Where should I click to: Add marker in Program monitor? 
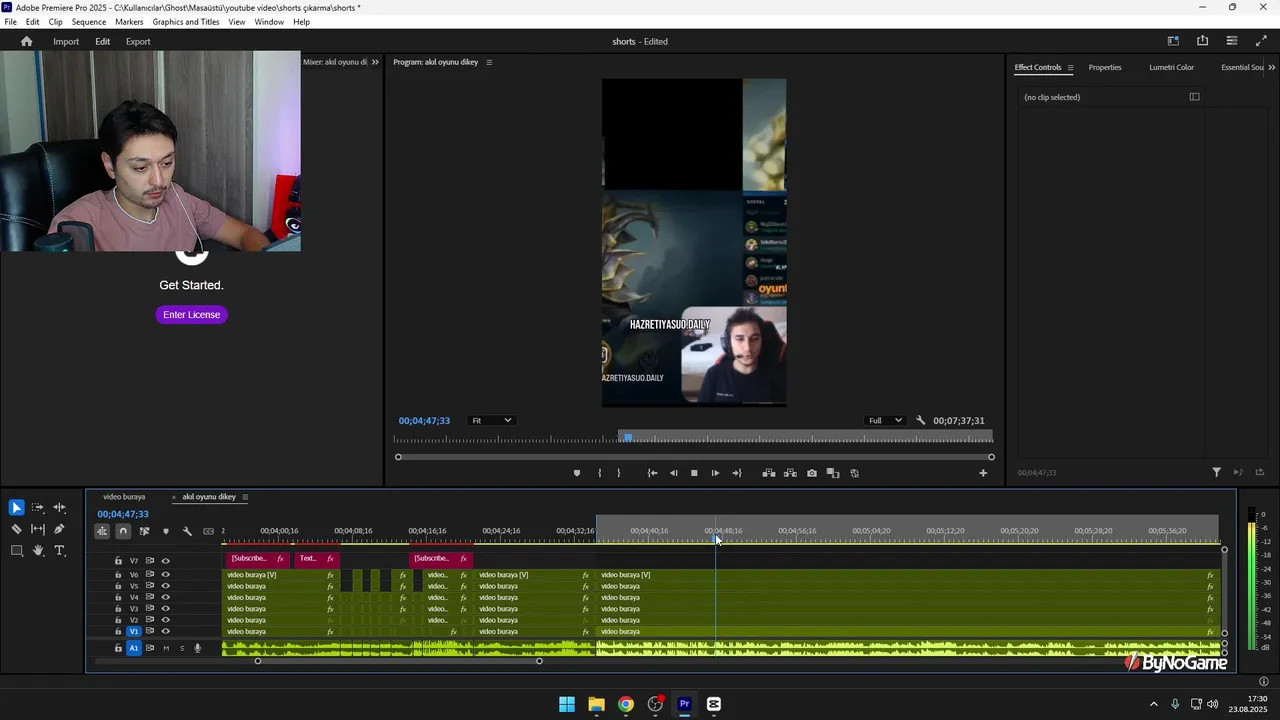point(577,473)
